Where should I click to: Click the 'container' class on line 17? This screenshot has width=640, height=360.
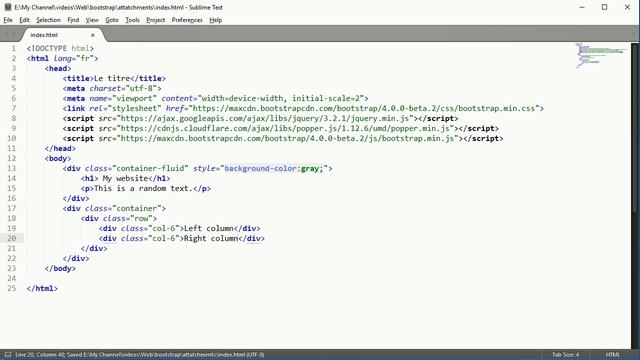coord(137,208)
